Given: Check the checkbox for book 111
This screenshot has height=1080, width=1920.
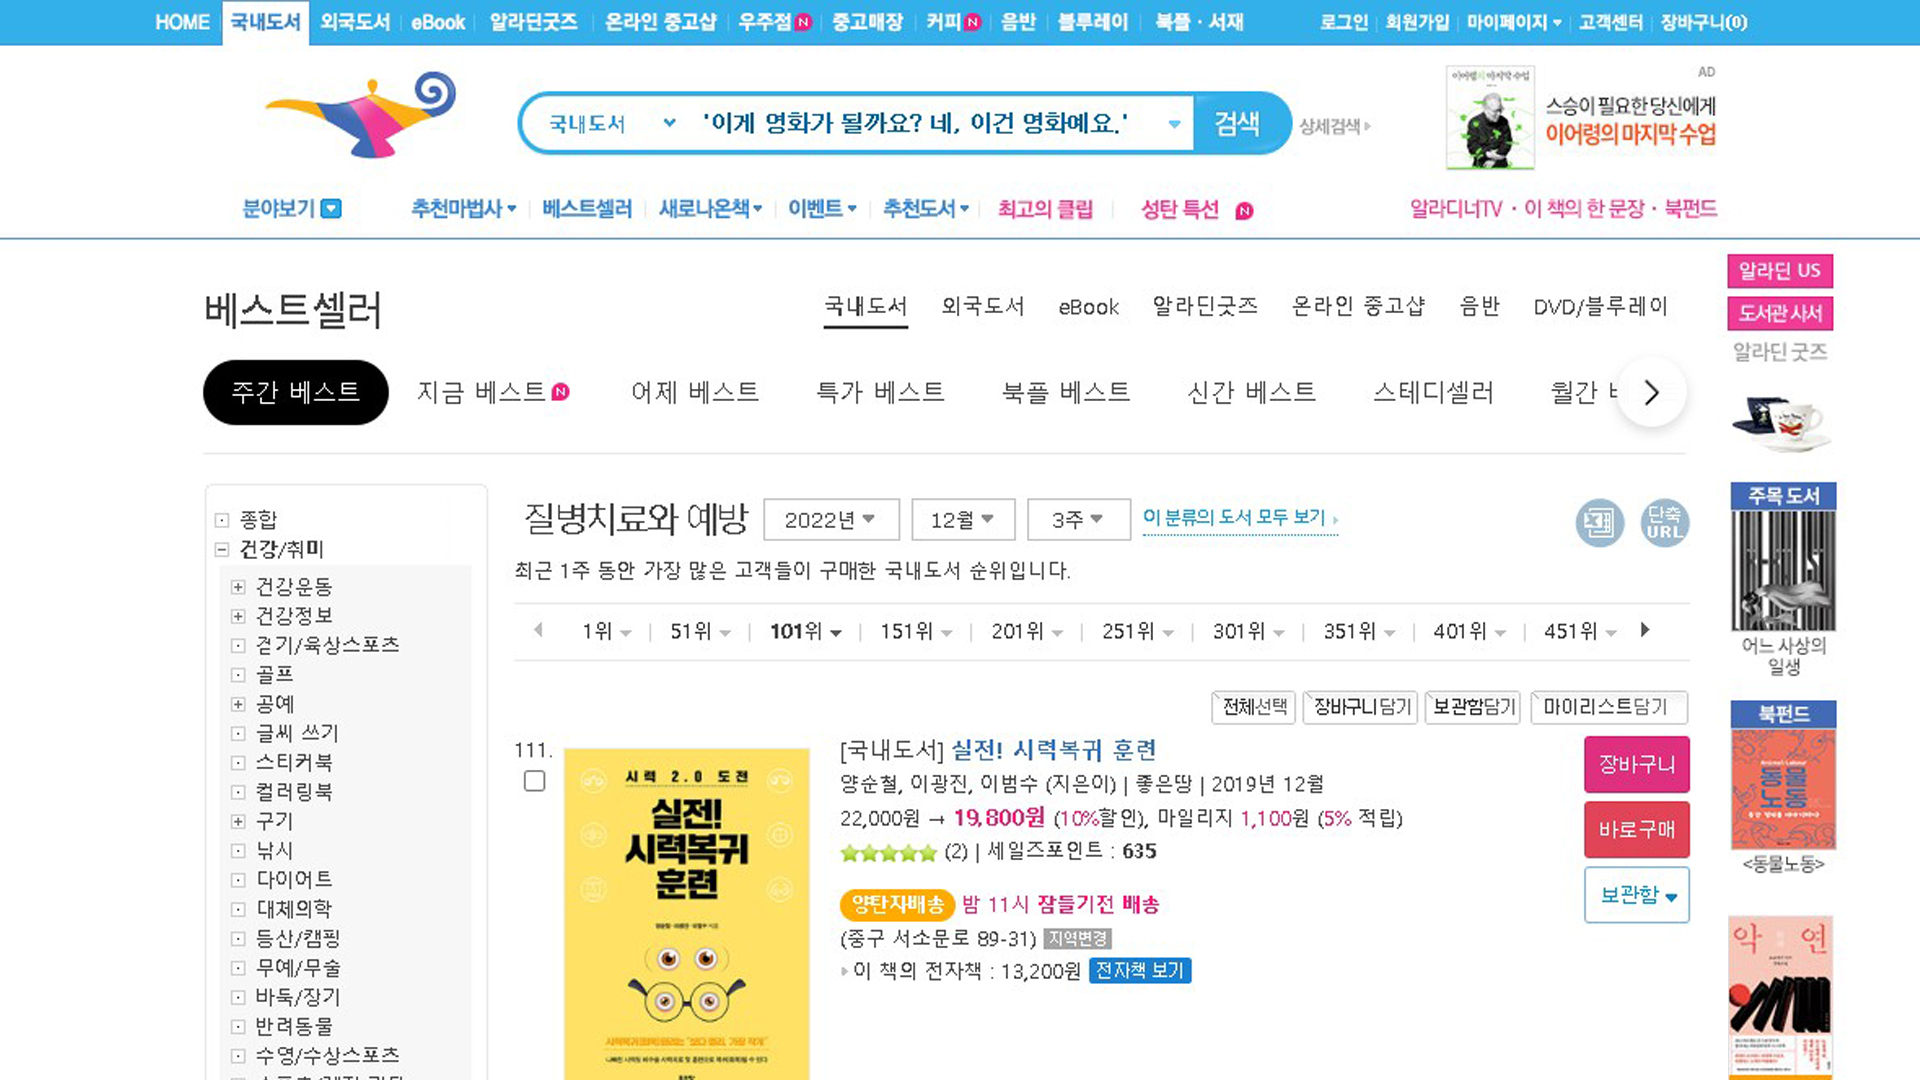Looking at the screenshot, I should pos(534,781).
